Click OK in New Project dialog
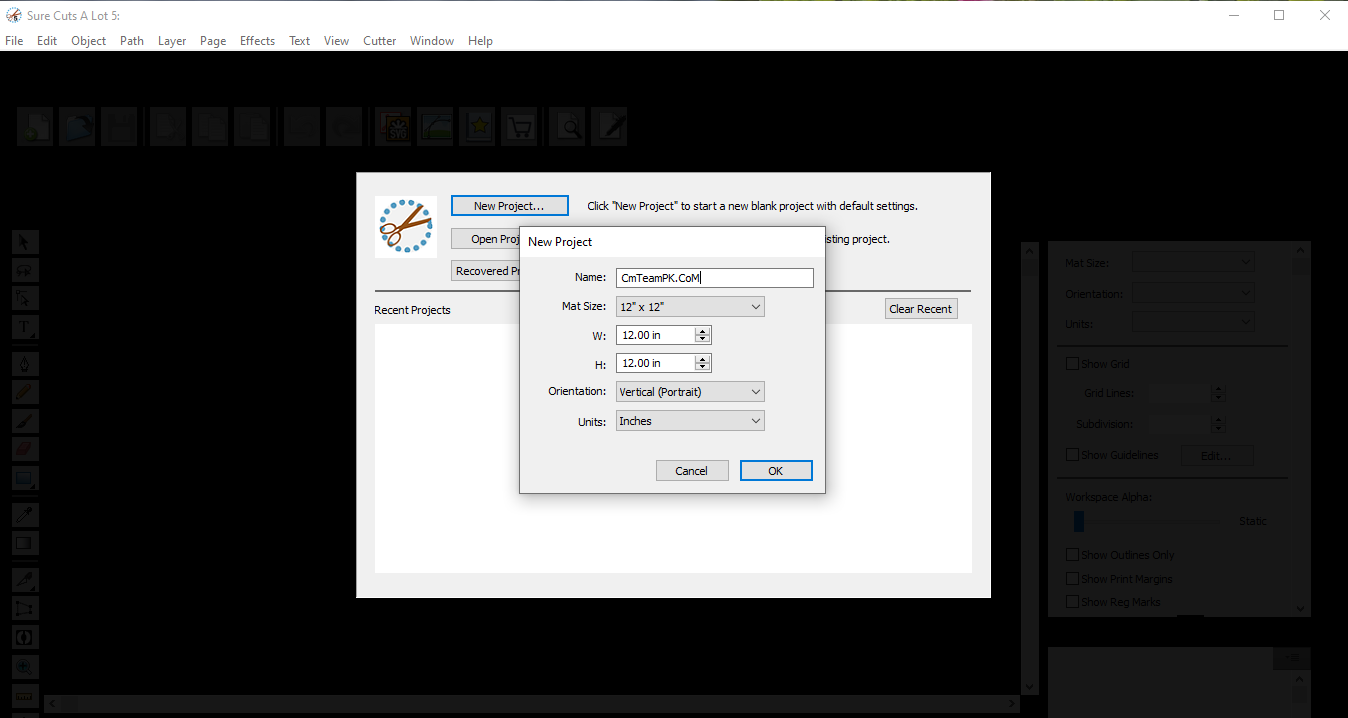1348x718 pixels. pos(776,471)
